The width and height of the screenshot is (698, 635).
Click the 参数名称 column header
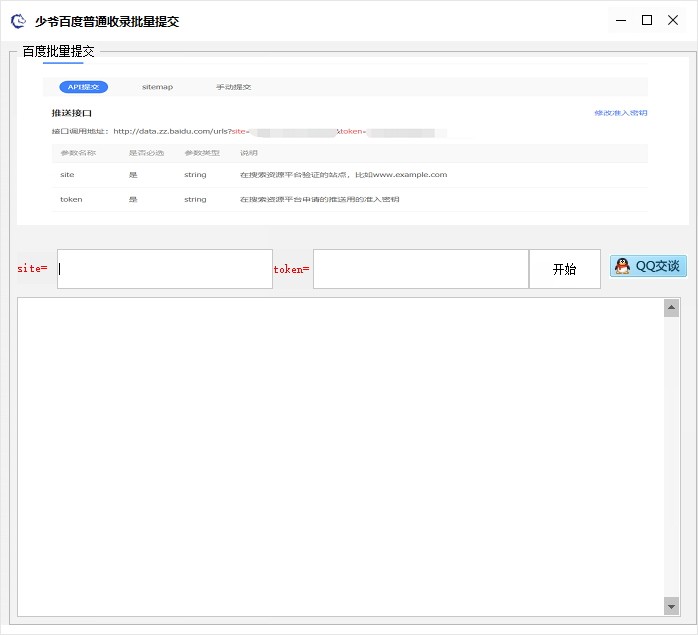[78, 153]
